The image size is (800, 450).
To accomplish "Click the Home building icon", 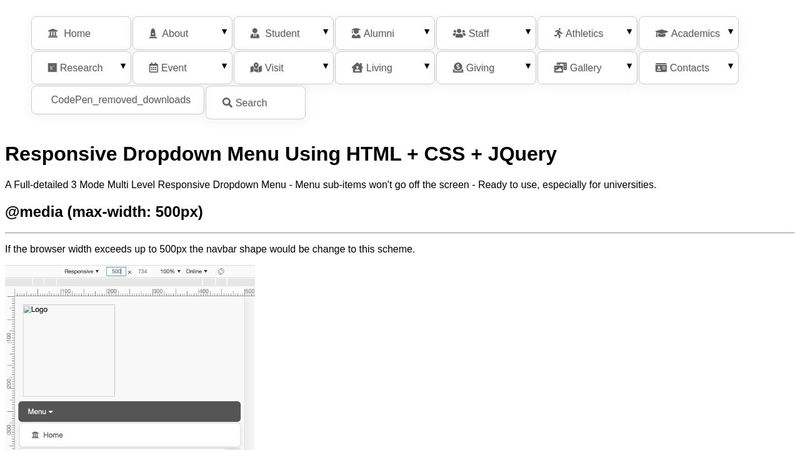I will pos(53,34).
